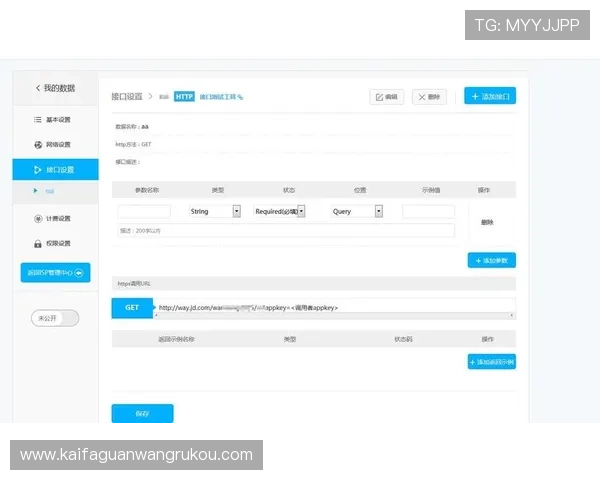
Task: Click the pencil icon on 编辑 button
Action: [x=379, y=97]
